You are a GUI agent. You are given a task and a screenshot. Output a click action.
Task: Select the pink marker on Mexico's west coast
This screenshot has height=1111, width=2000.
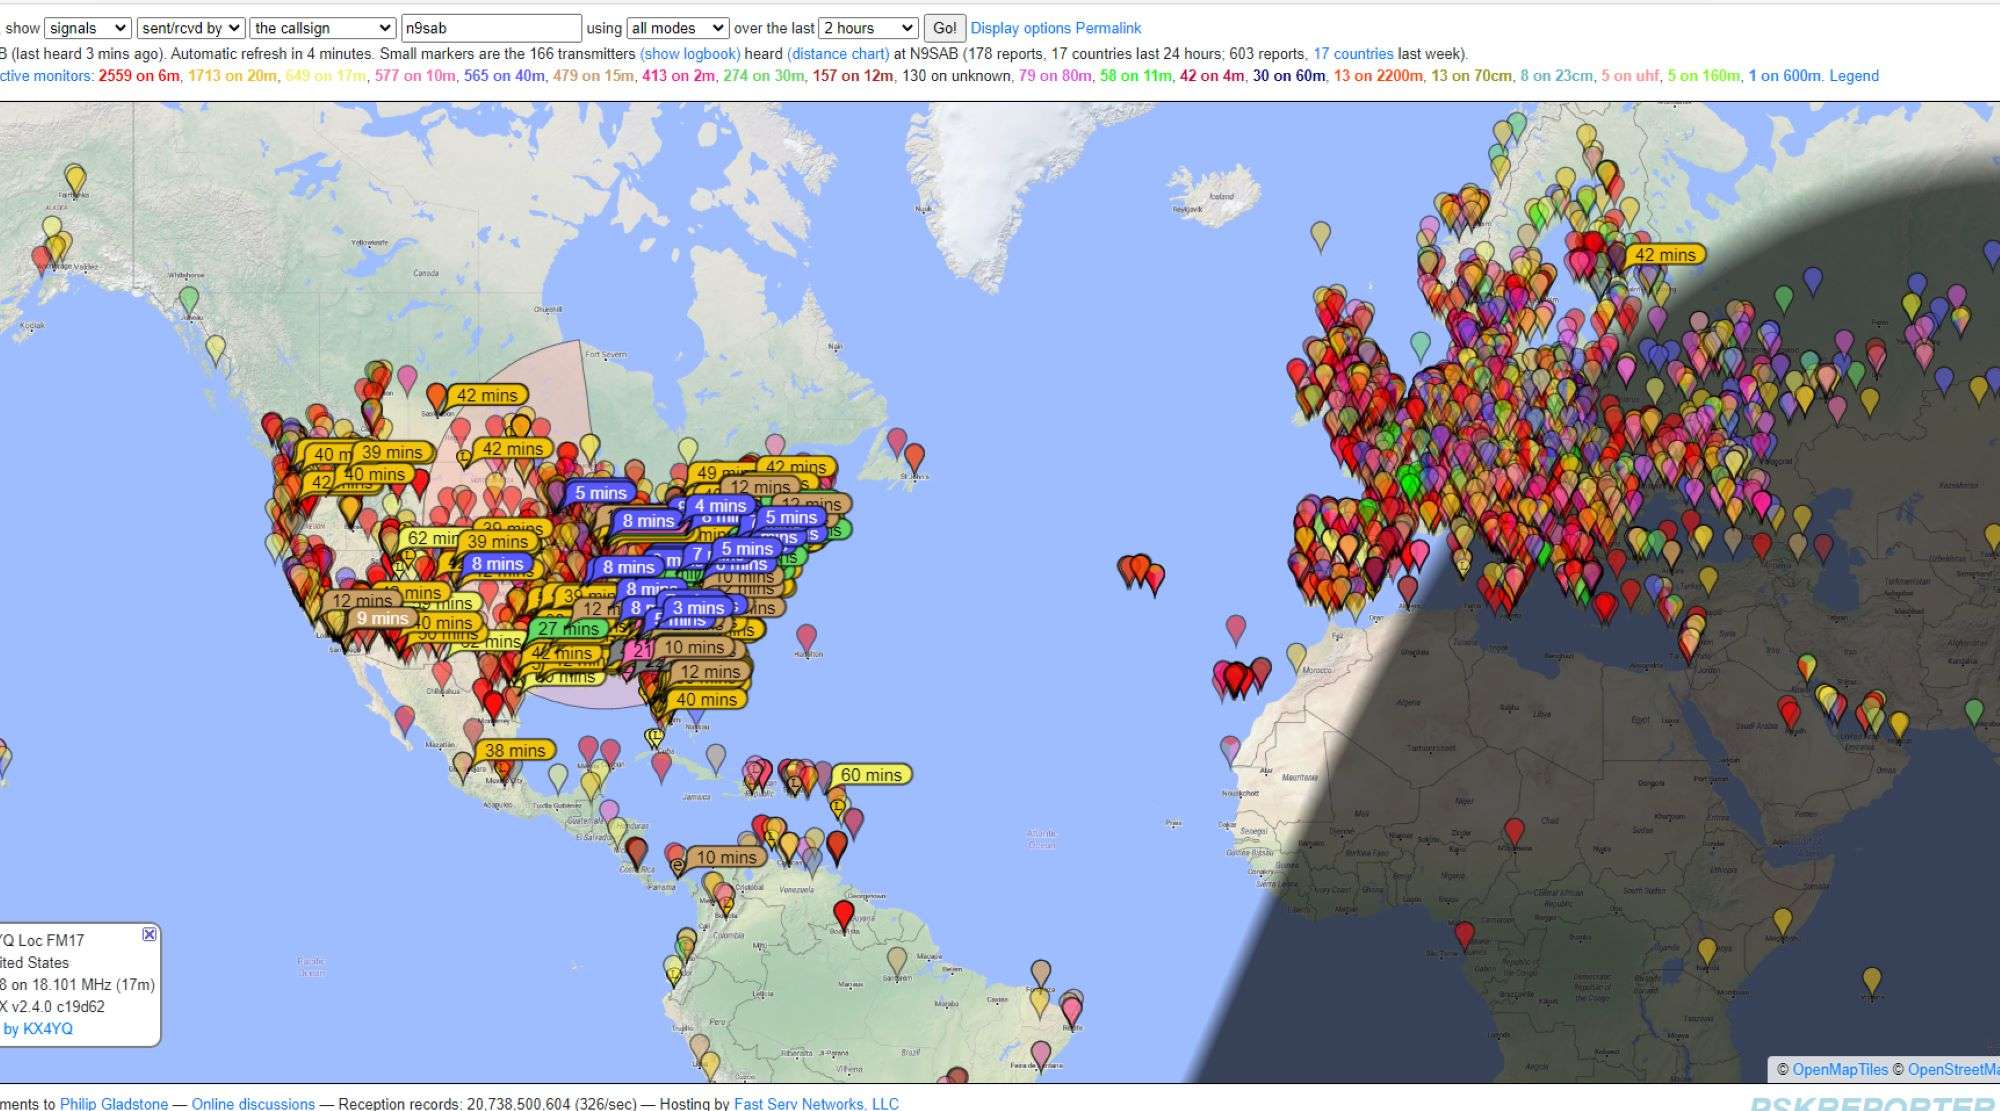(x=405, y=720)
